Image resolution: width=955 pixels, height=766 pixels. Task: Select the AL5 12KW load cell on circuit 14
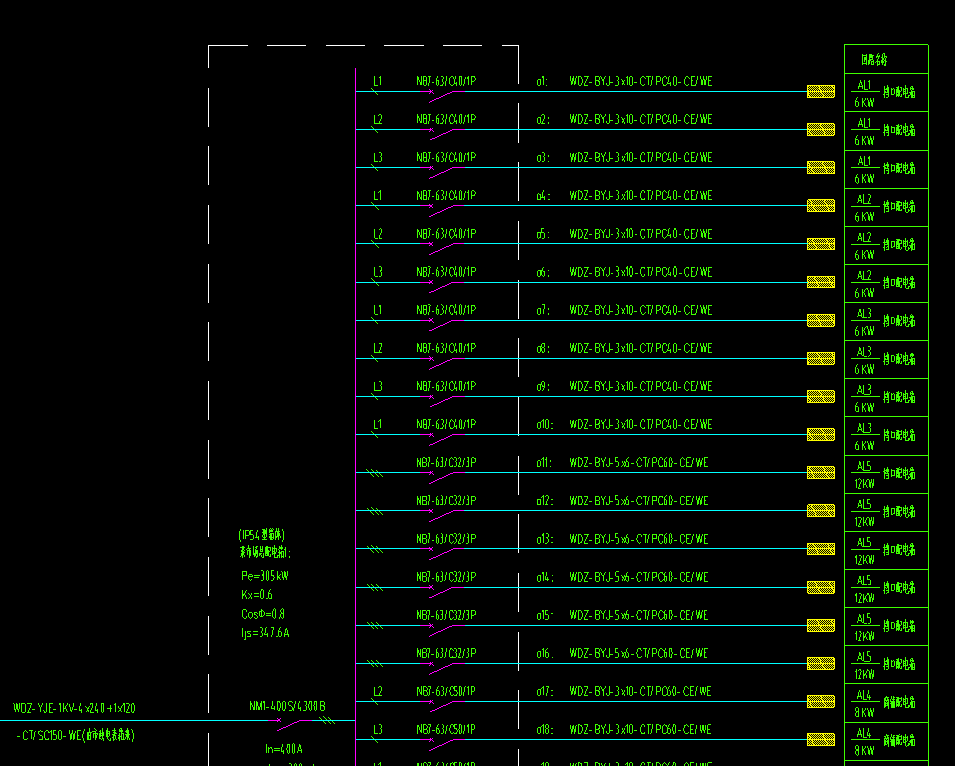[886, 589]
